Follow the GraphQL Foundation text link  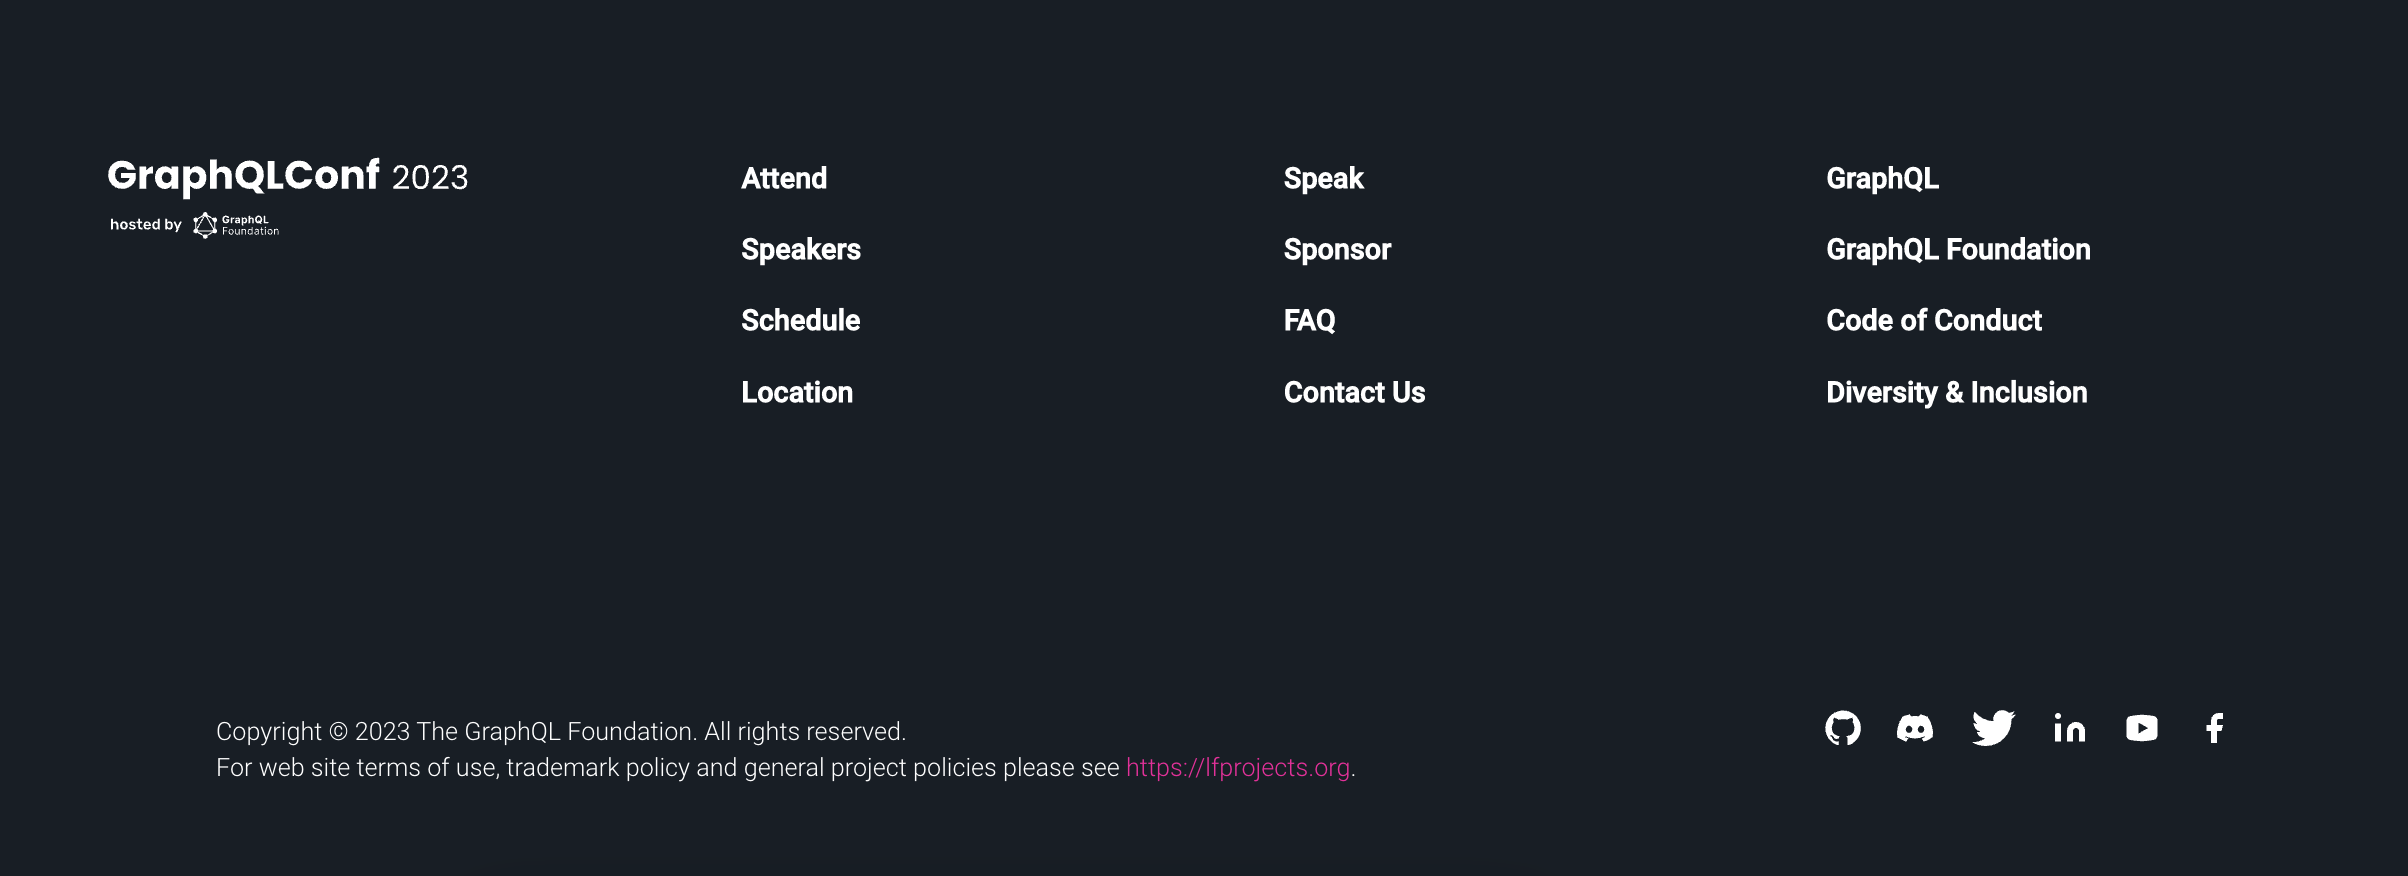(x=1958, y=249)
